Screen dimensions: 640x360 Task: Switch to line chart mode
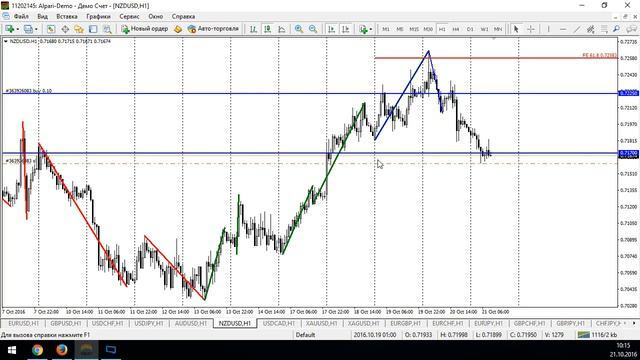click(x=282, y=29)
